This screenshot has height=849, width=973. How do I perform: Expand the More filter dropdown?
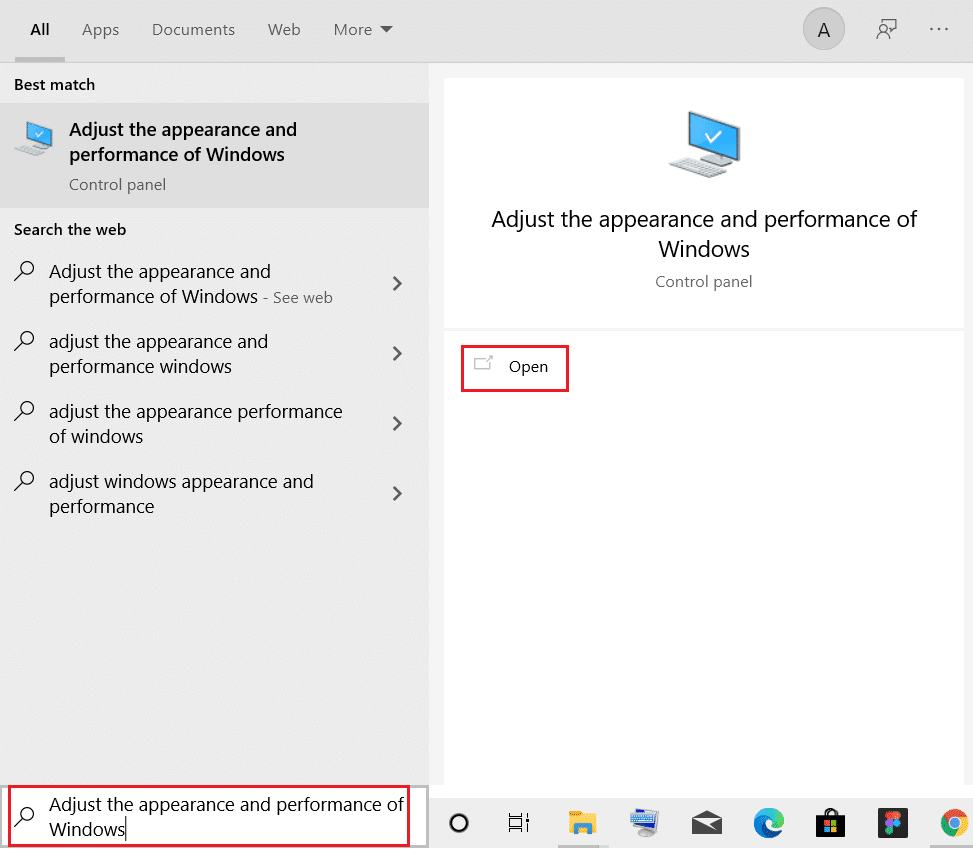[x=363, y=30]
